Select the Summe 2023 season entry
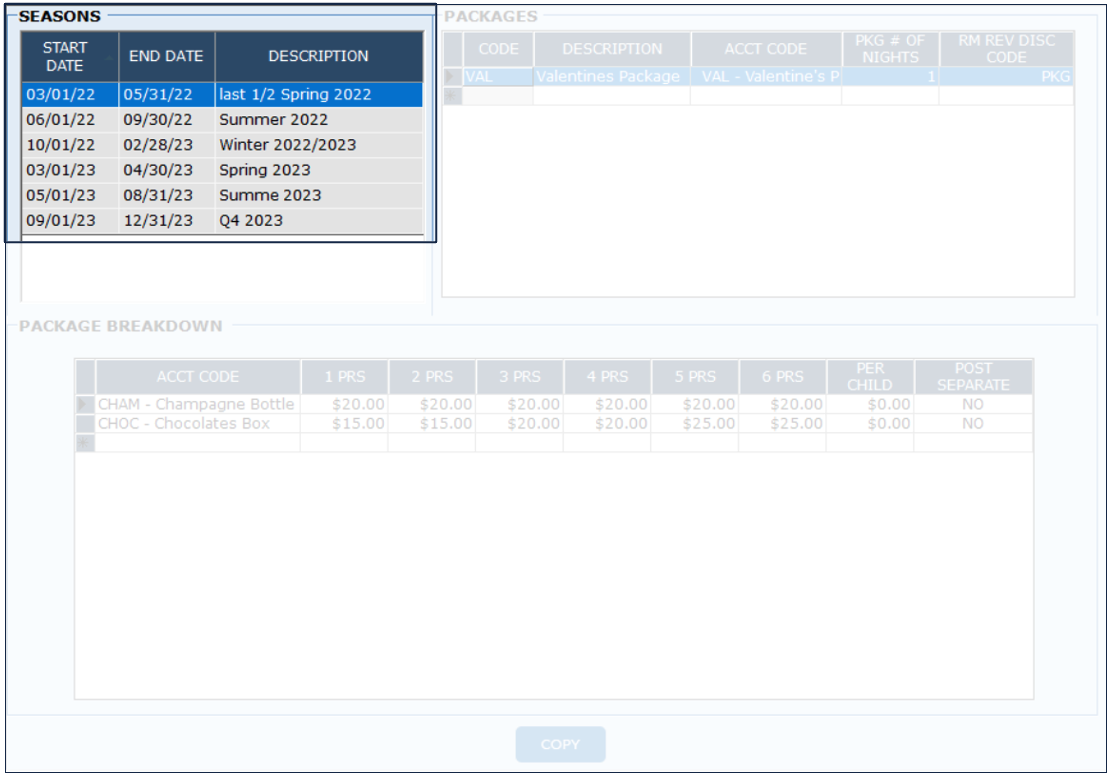Screen dimensions: 1111x777 [270, 195]
